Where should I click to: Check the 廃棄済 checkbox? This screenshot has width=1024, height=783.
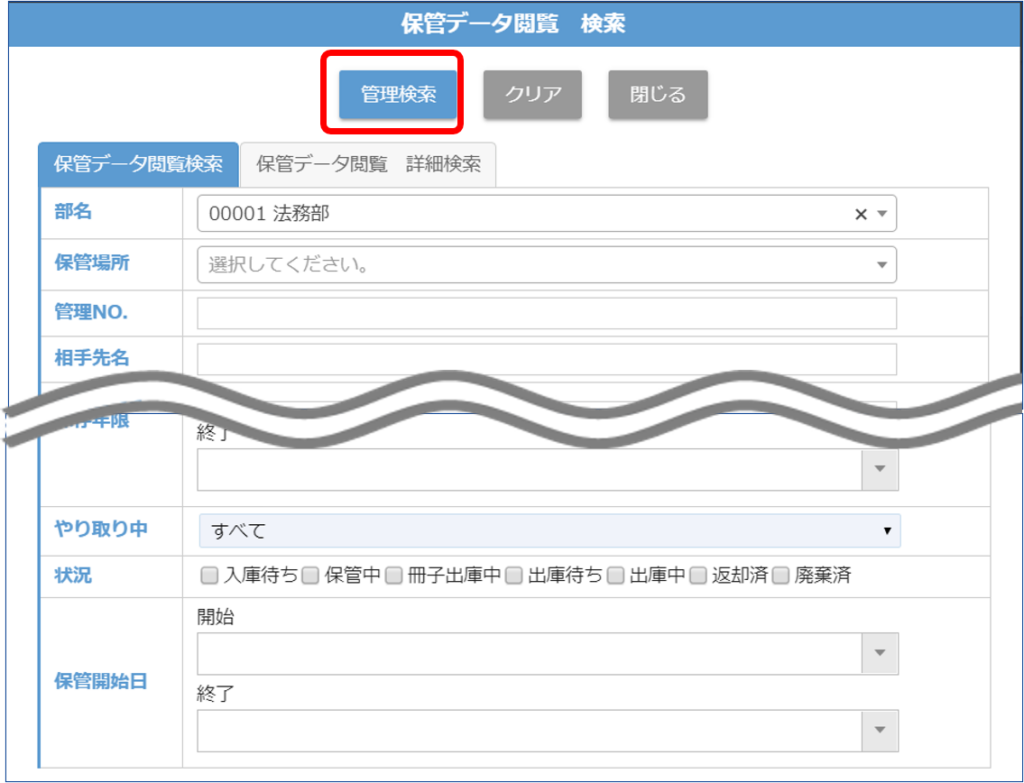pyautogui.click(x=780, y=576)
